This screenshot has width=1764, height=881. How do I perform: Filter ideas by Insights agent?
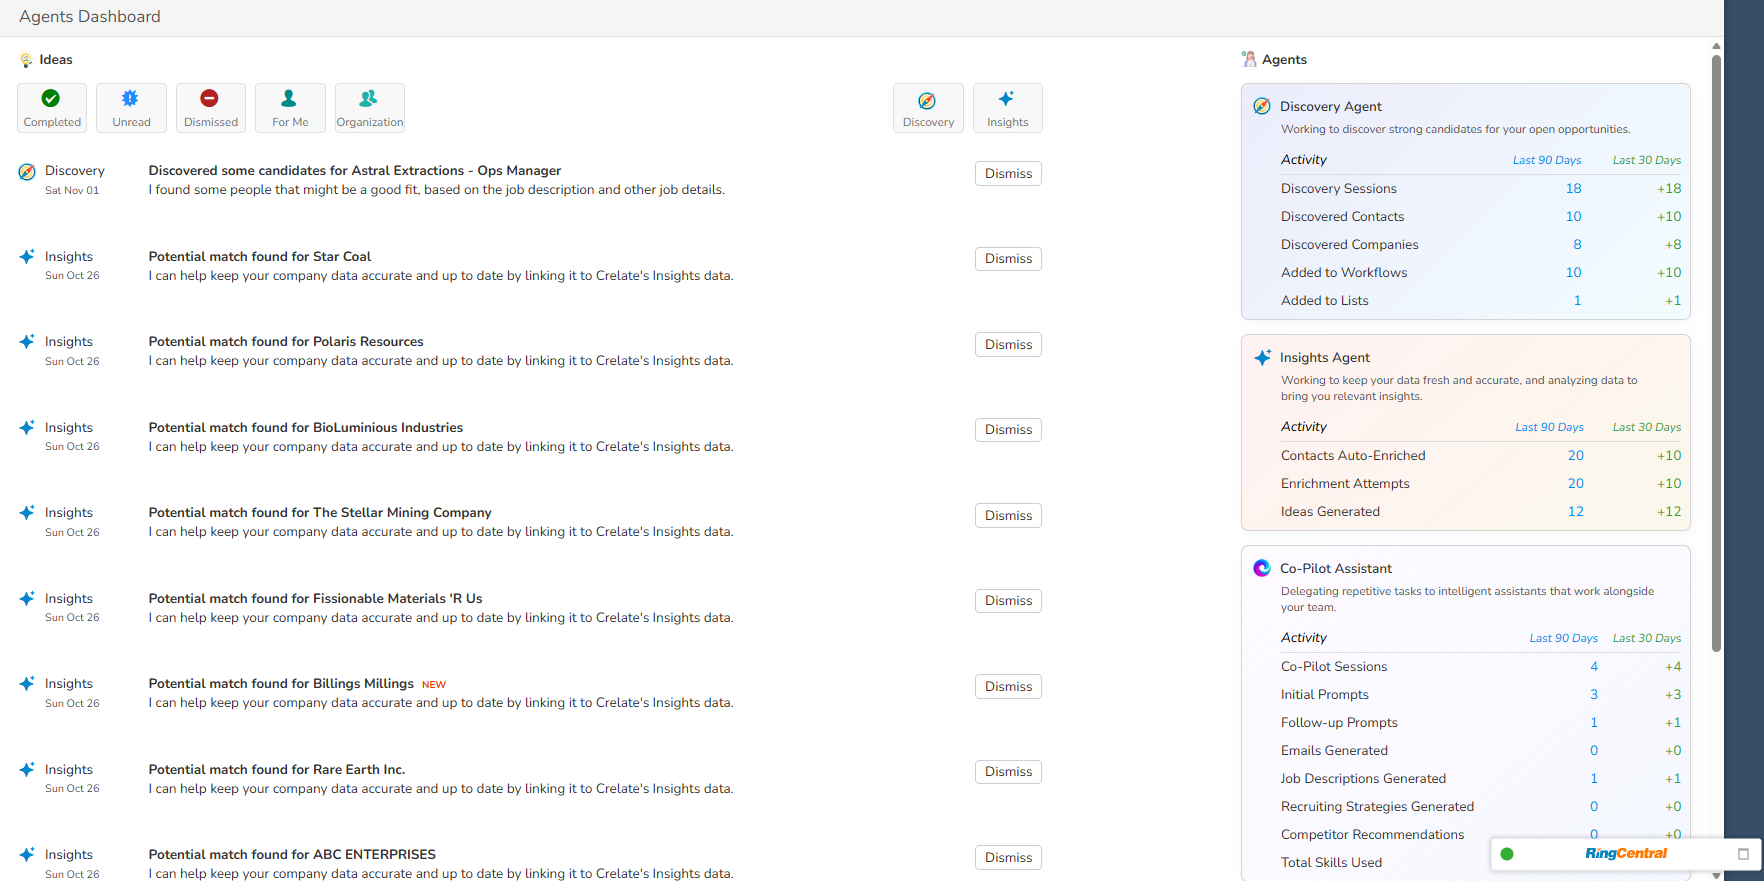(1008, 108)
